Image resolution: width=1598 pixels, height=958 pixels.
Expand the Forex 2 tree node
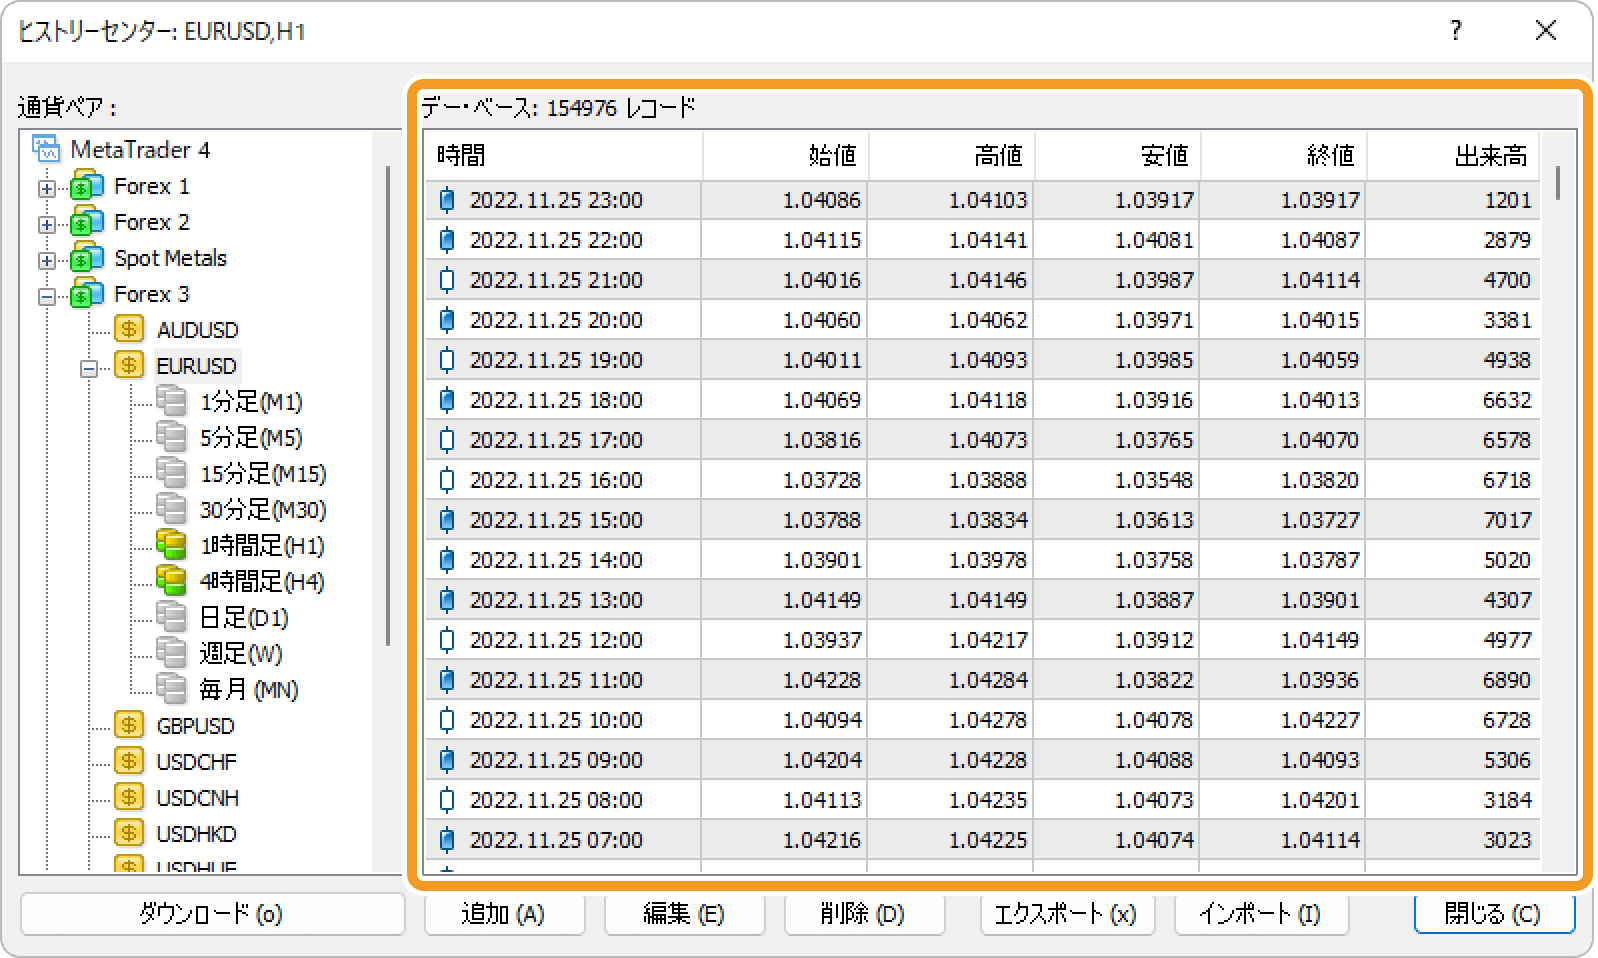click(47, 224)
